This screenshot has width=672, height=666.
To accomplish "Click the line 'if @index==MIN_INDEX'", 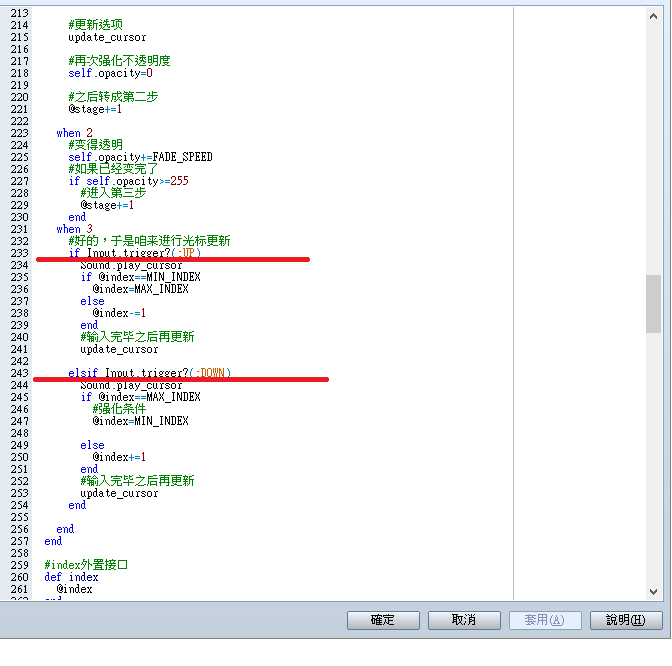I will 140,277.
